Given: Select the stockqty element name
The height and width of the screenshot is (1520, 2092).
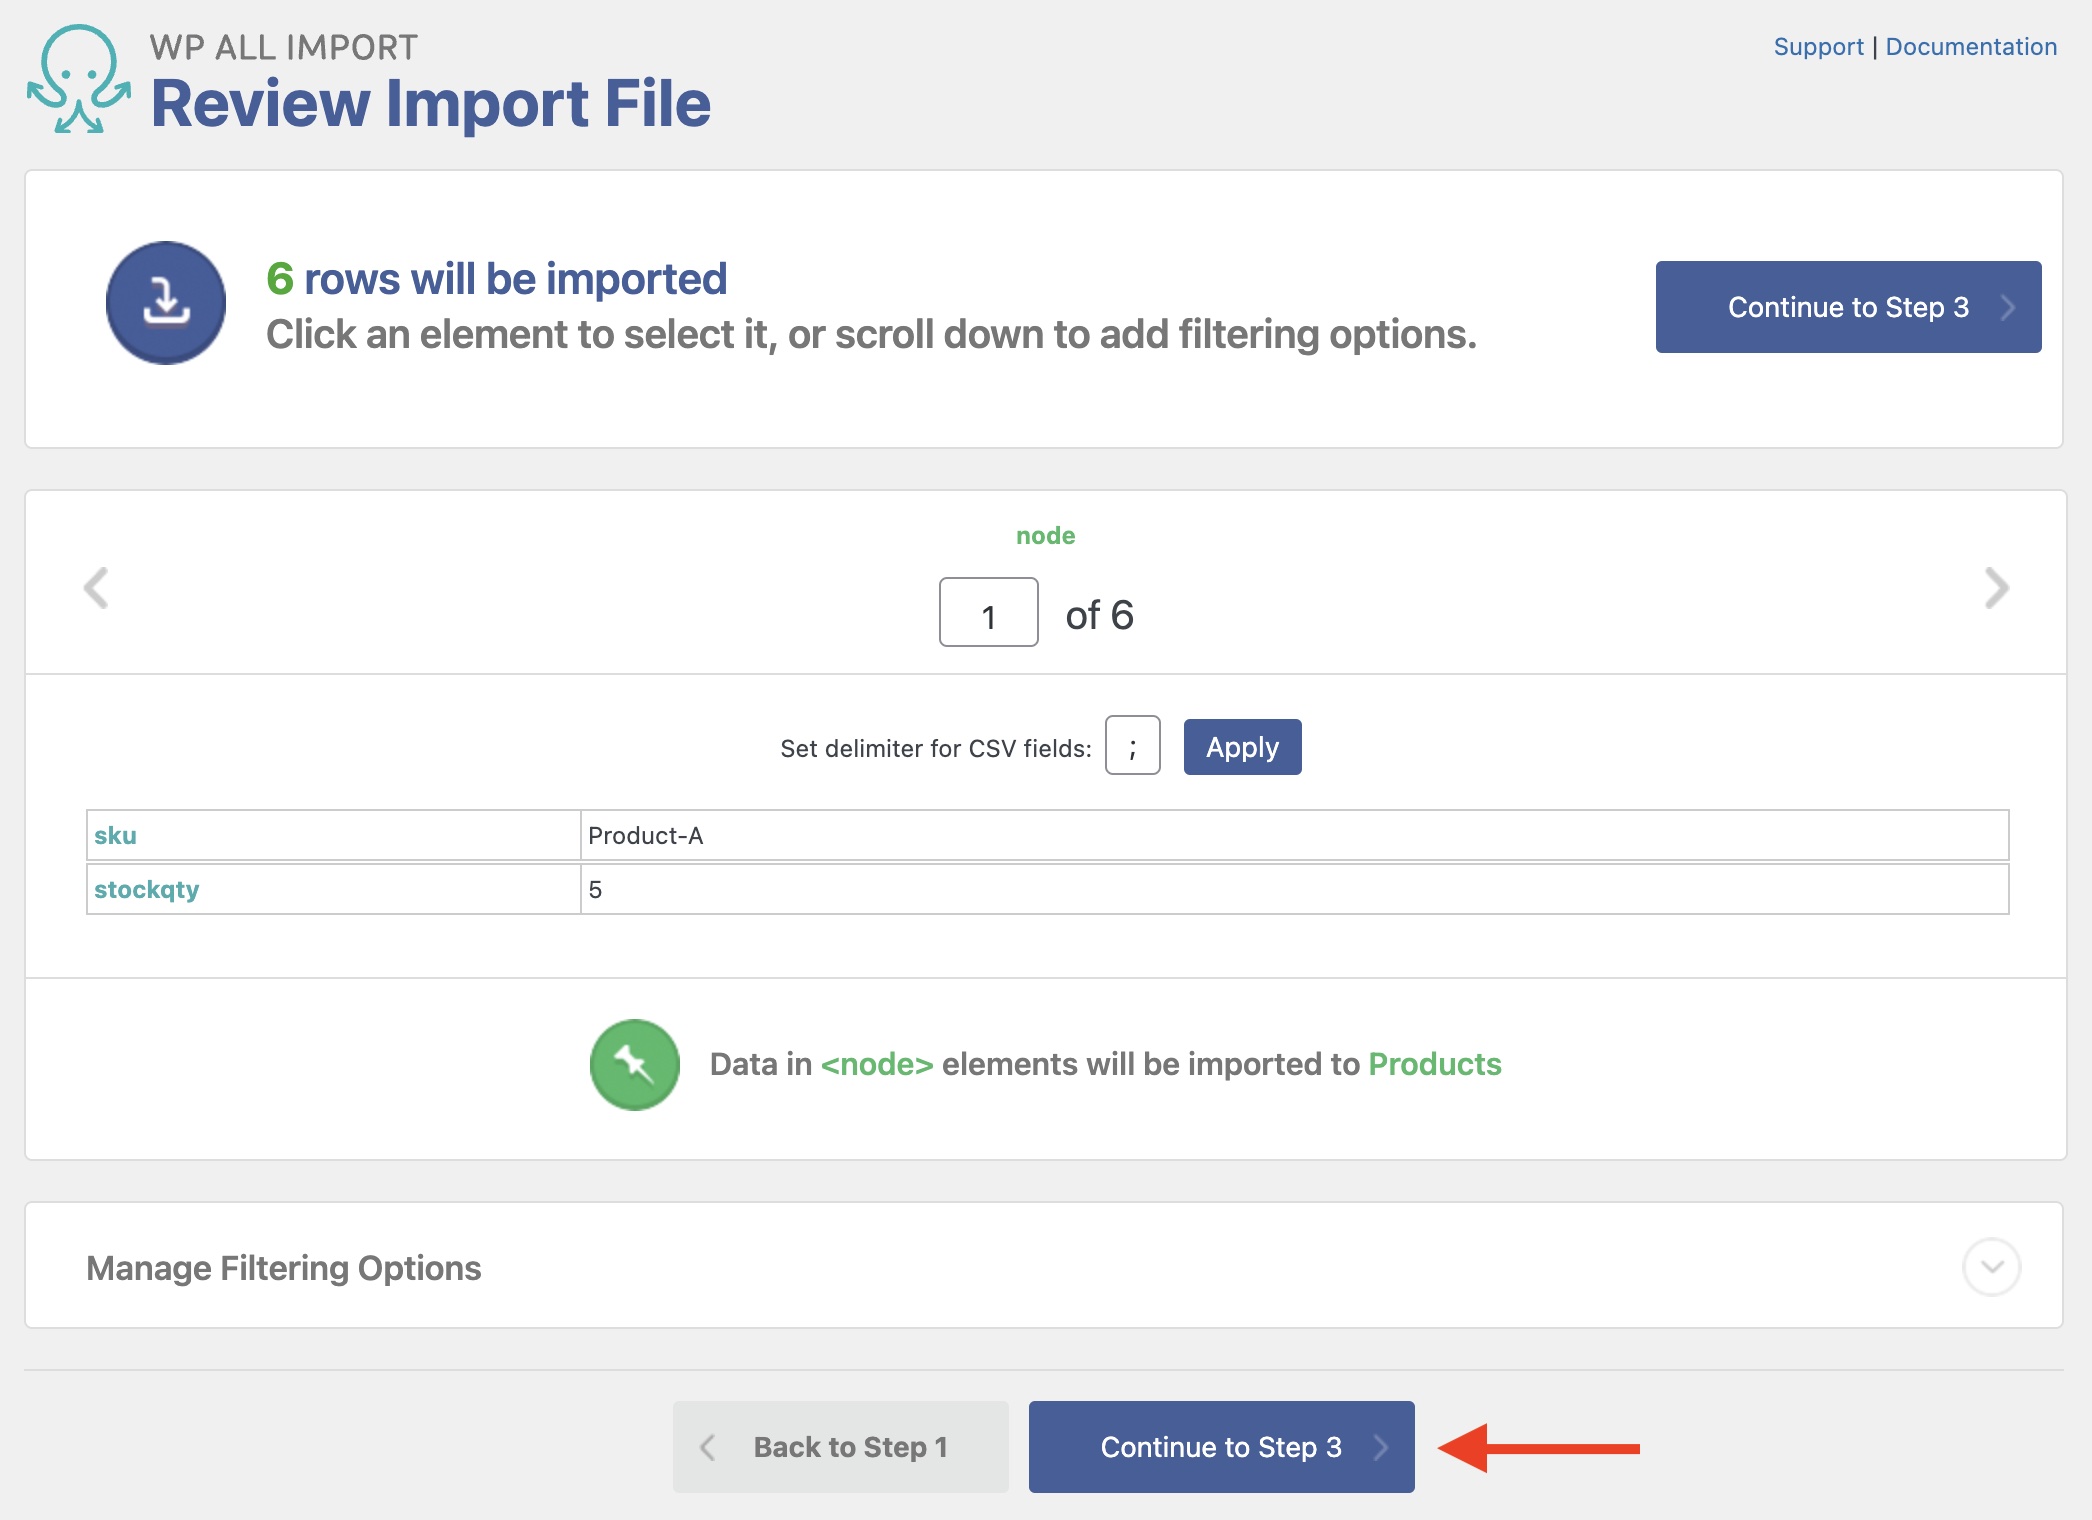Looking at the screenshot, I should [x=147, y=889].
